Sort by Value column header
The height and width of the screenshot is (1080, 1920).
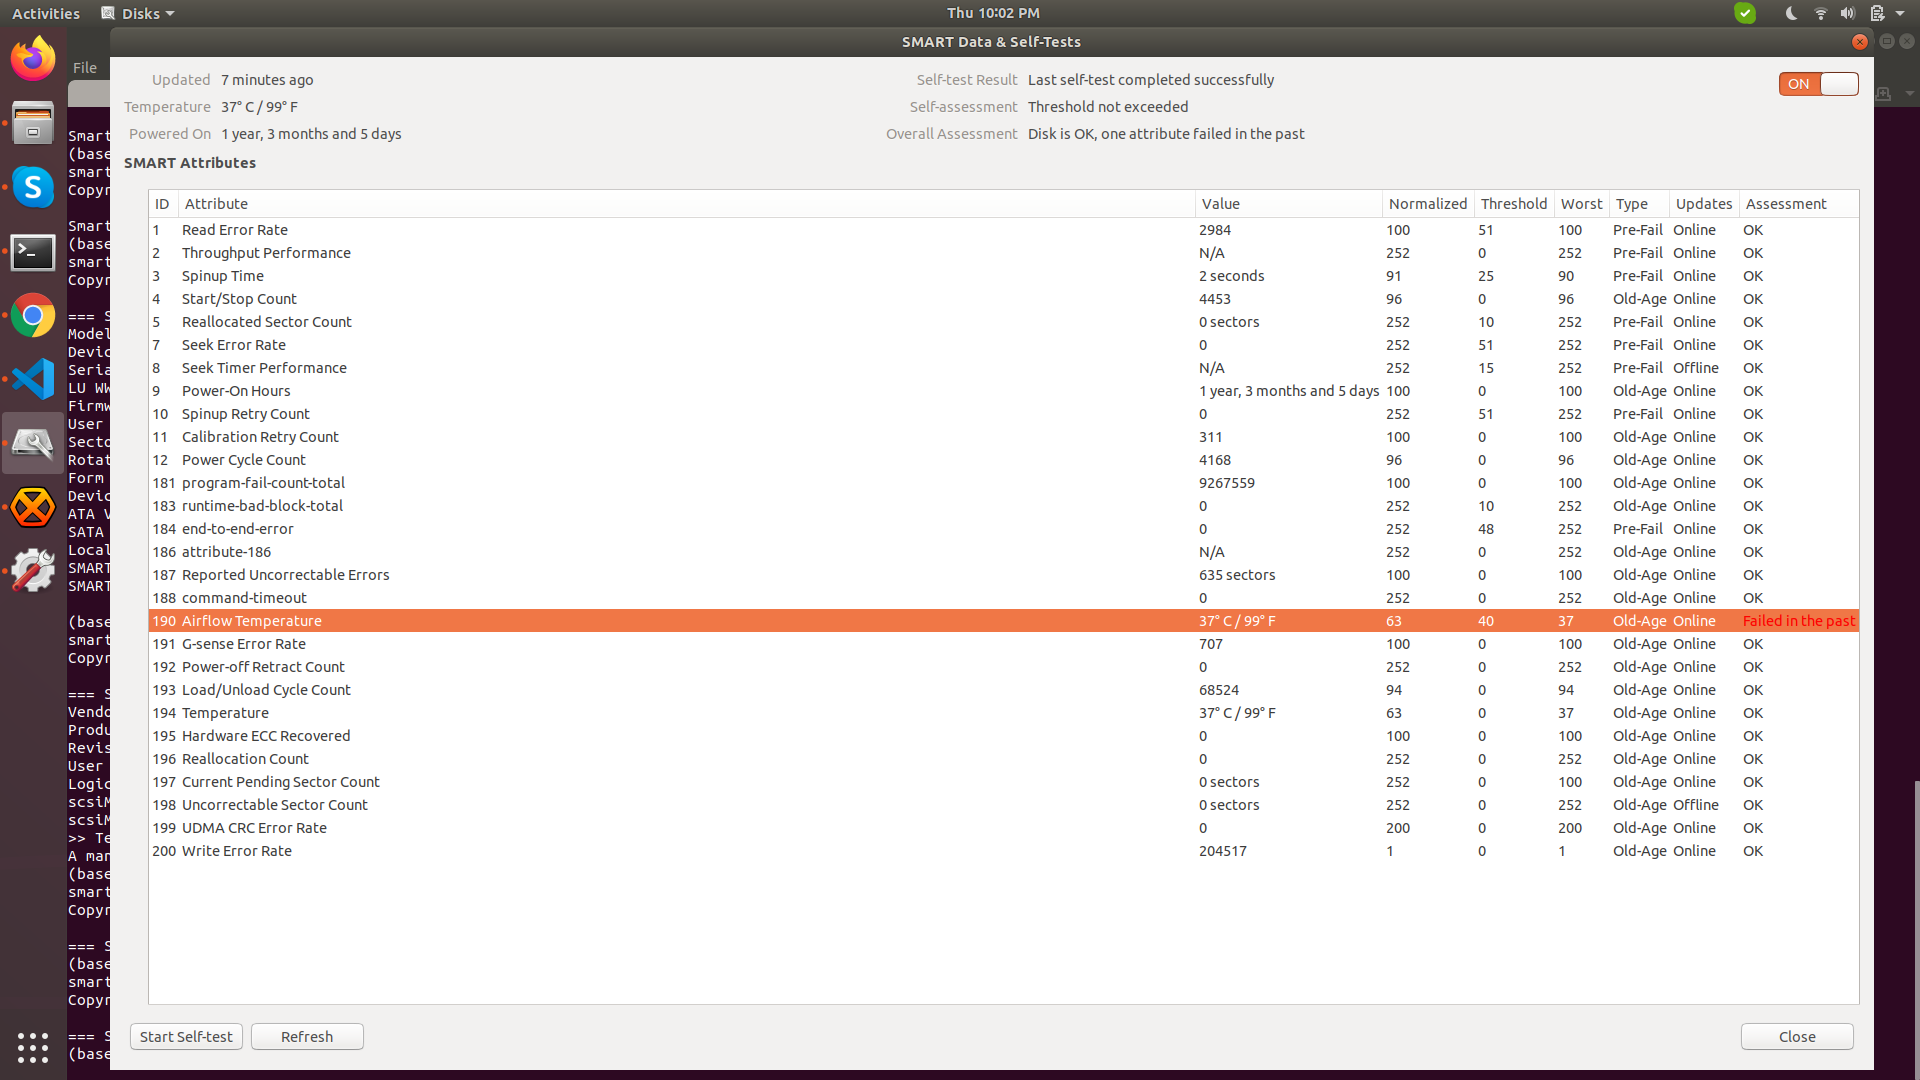(1289, 203)
